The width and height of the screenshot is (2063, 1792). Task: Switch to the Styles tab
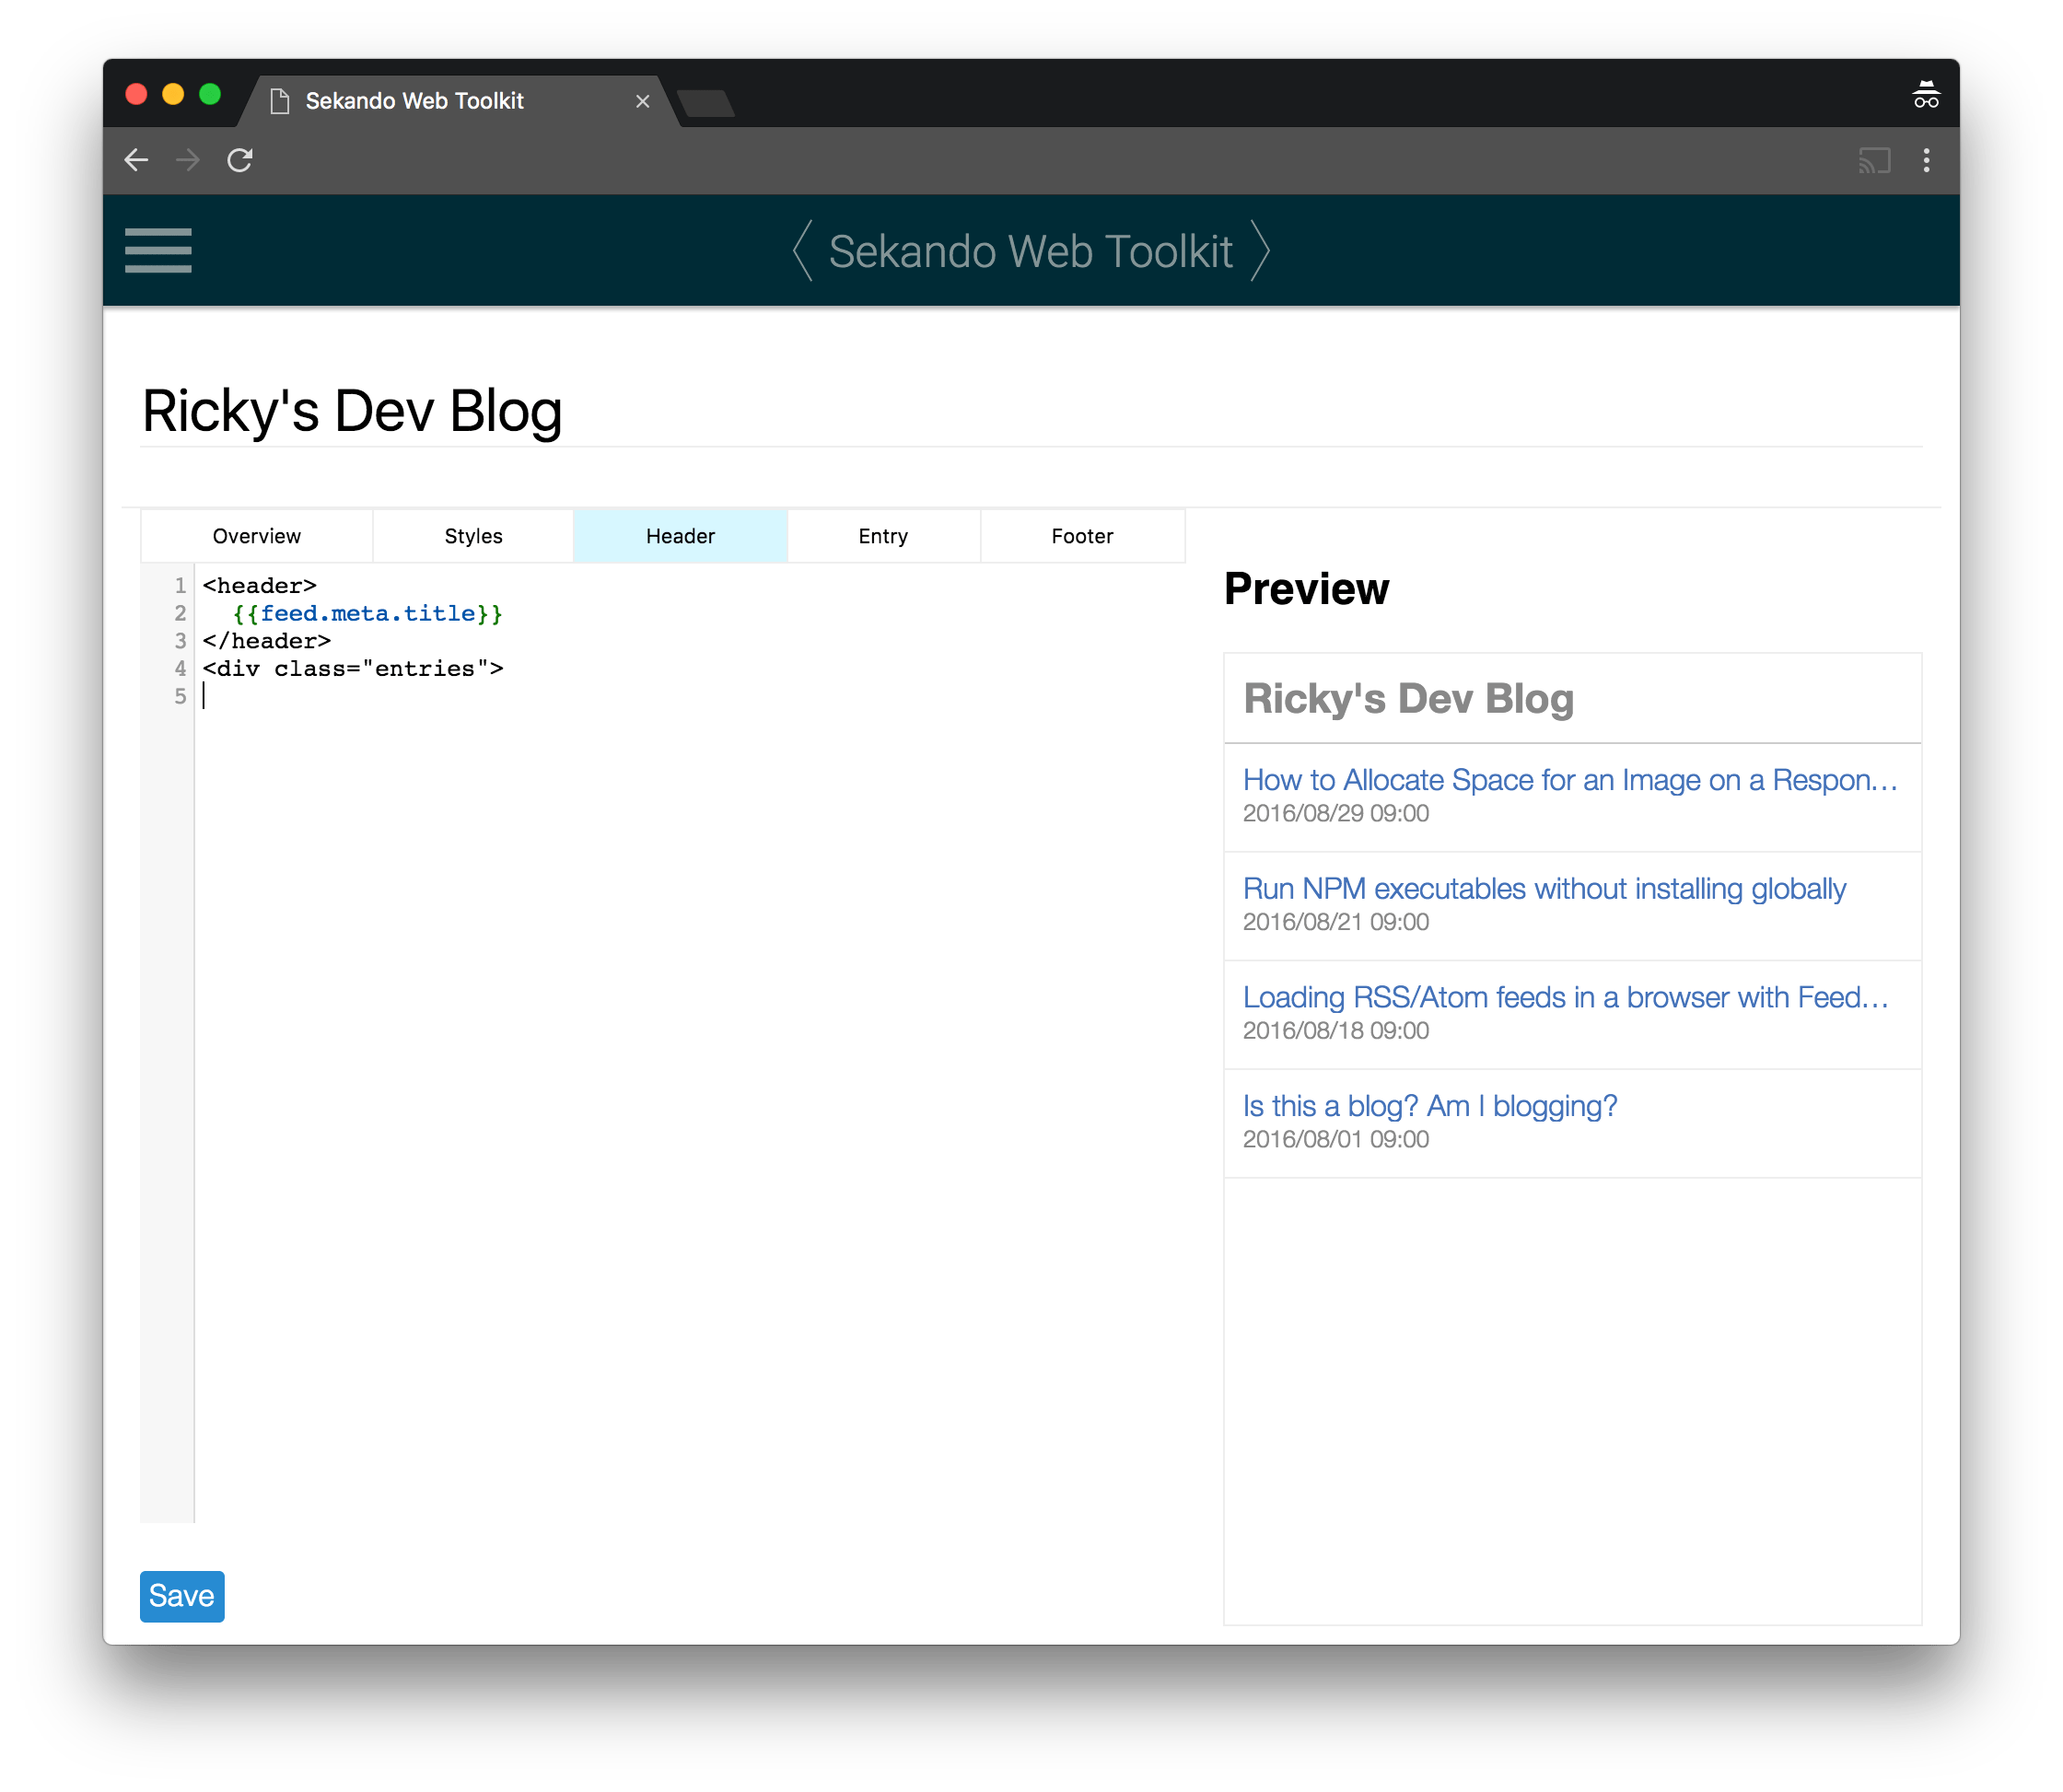[x=473, y=536]
